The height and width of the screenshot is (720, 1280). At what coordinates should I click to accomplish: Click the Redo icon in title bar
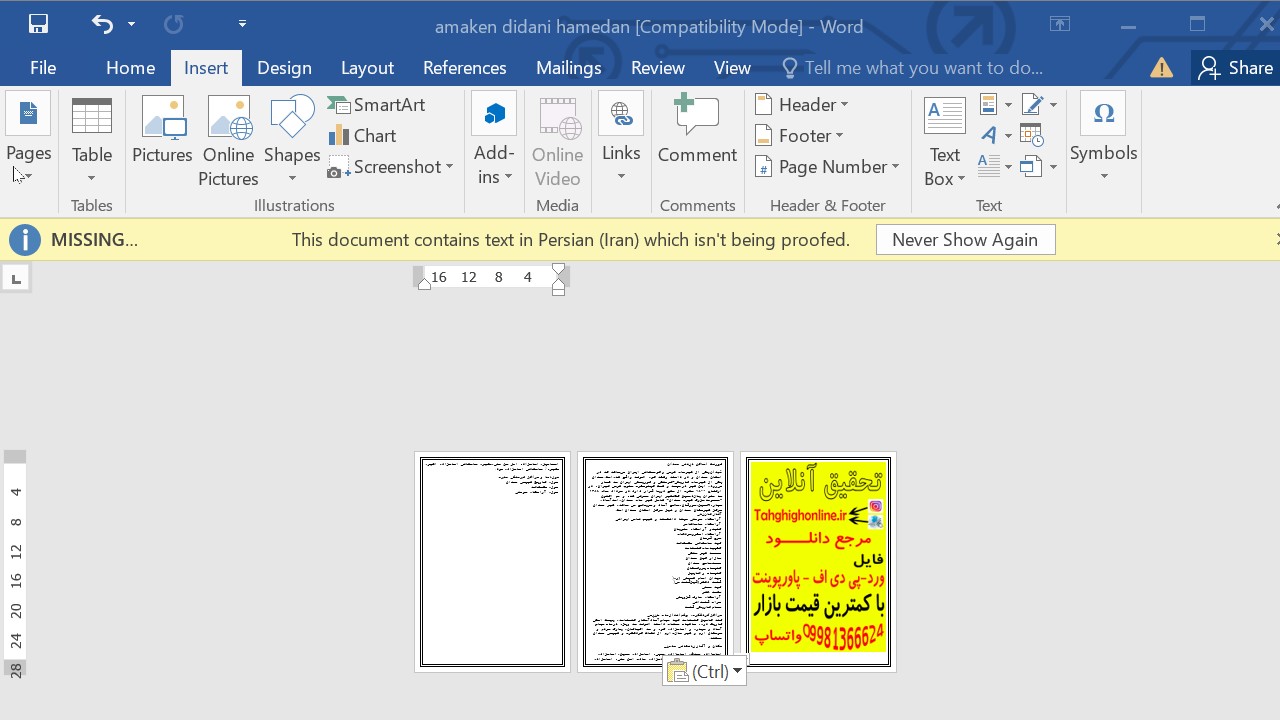click(173, 24)
